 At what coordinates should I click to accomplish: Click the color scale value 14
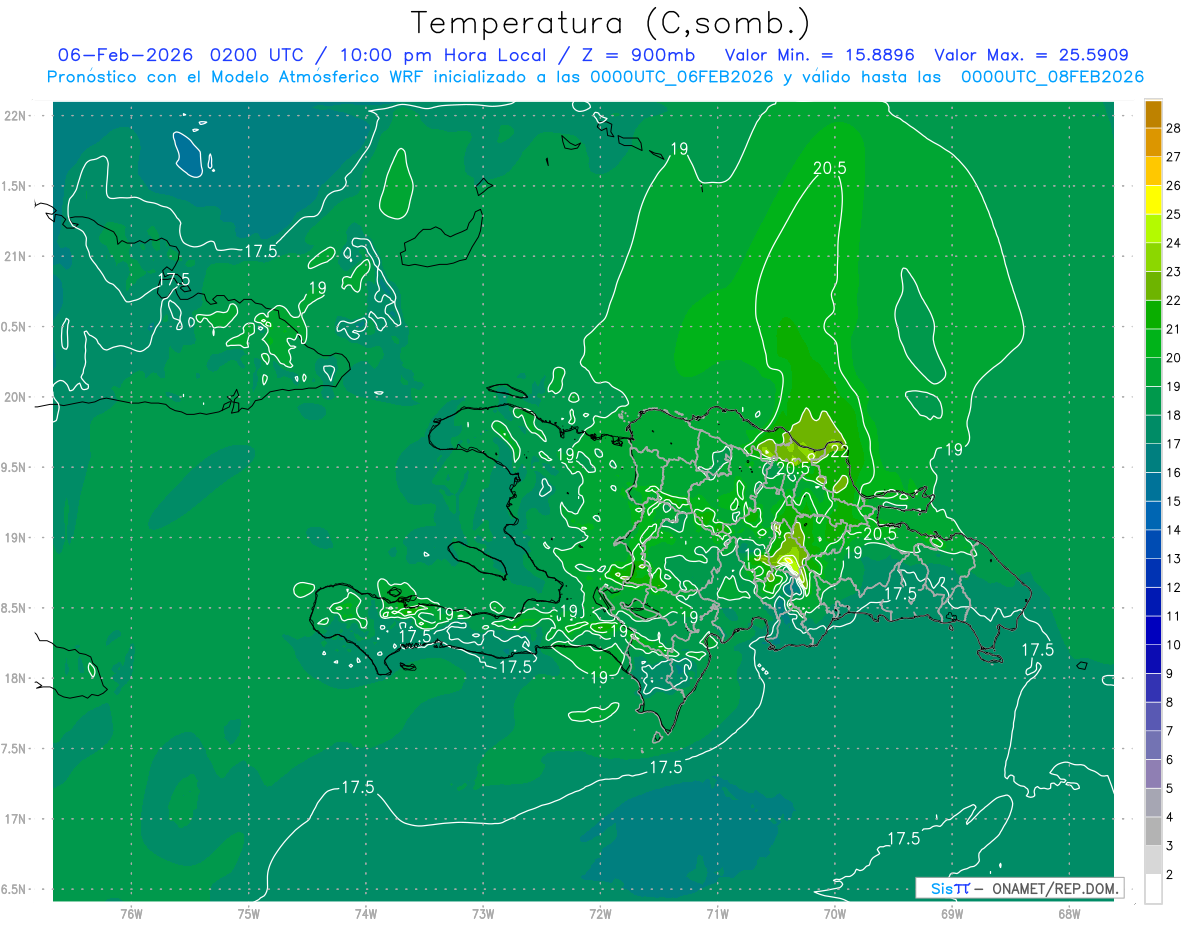tap(1173, 530)
